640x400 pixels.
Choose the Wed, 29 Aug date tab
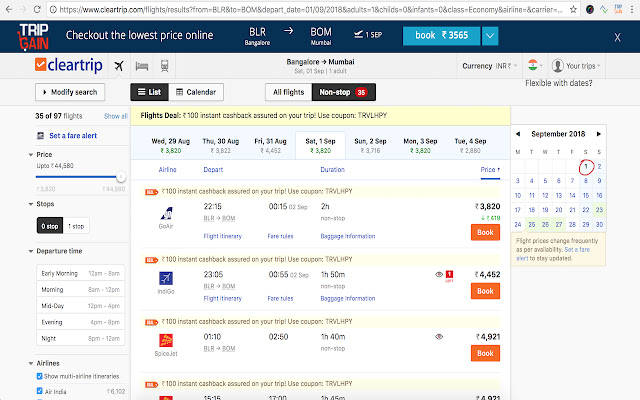pyautogui.click(x=171, y=145)
